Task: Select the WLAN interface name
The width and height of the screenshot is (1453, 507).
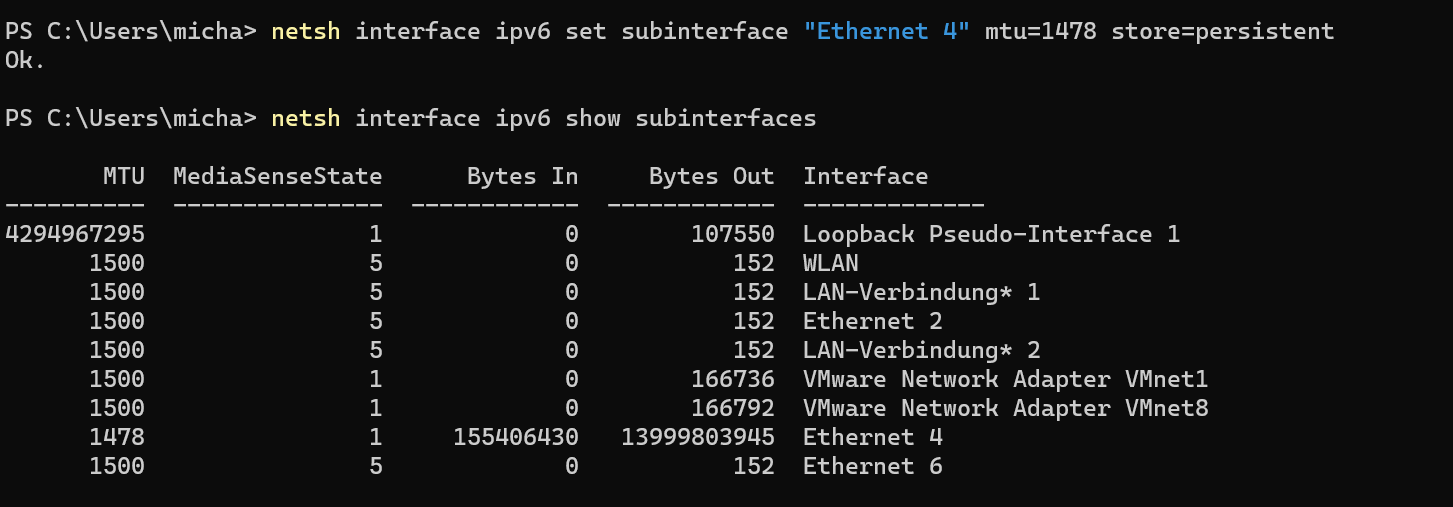Action: click(x=830, y=264)
